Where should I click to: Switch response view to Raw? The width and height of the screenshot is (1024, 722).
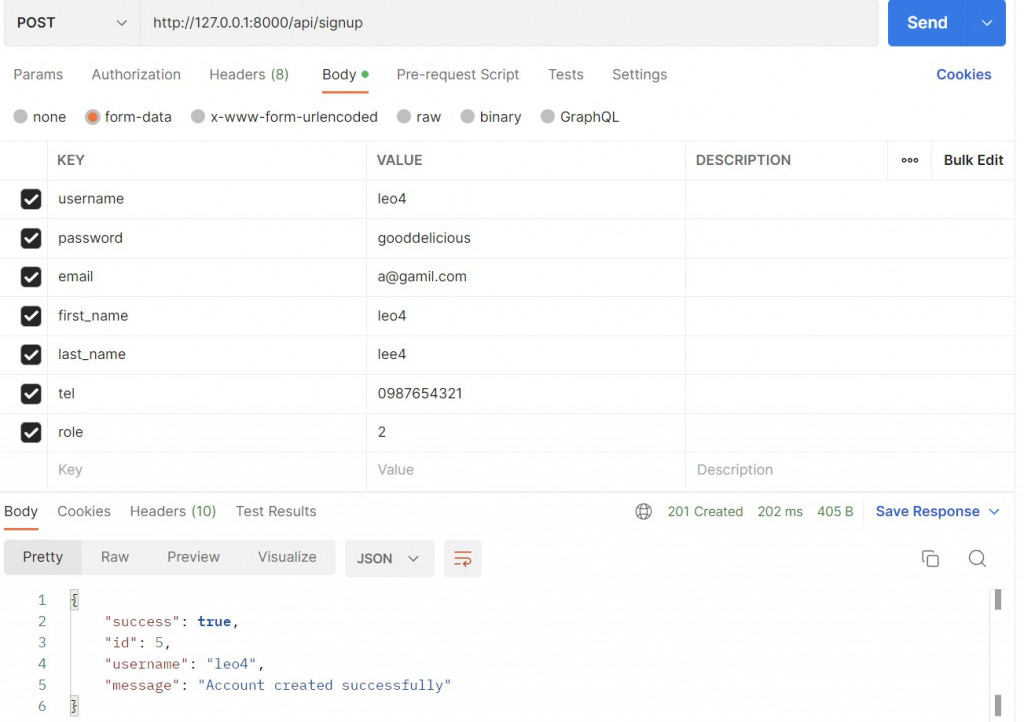click(x=115, y=557)
